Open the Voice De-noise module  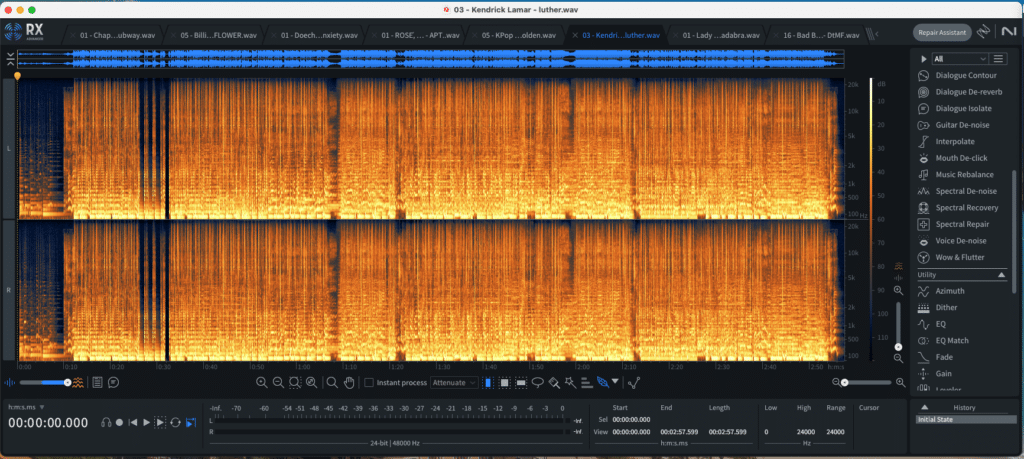coord(953,241)
